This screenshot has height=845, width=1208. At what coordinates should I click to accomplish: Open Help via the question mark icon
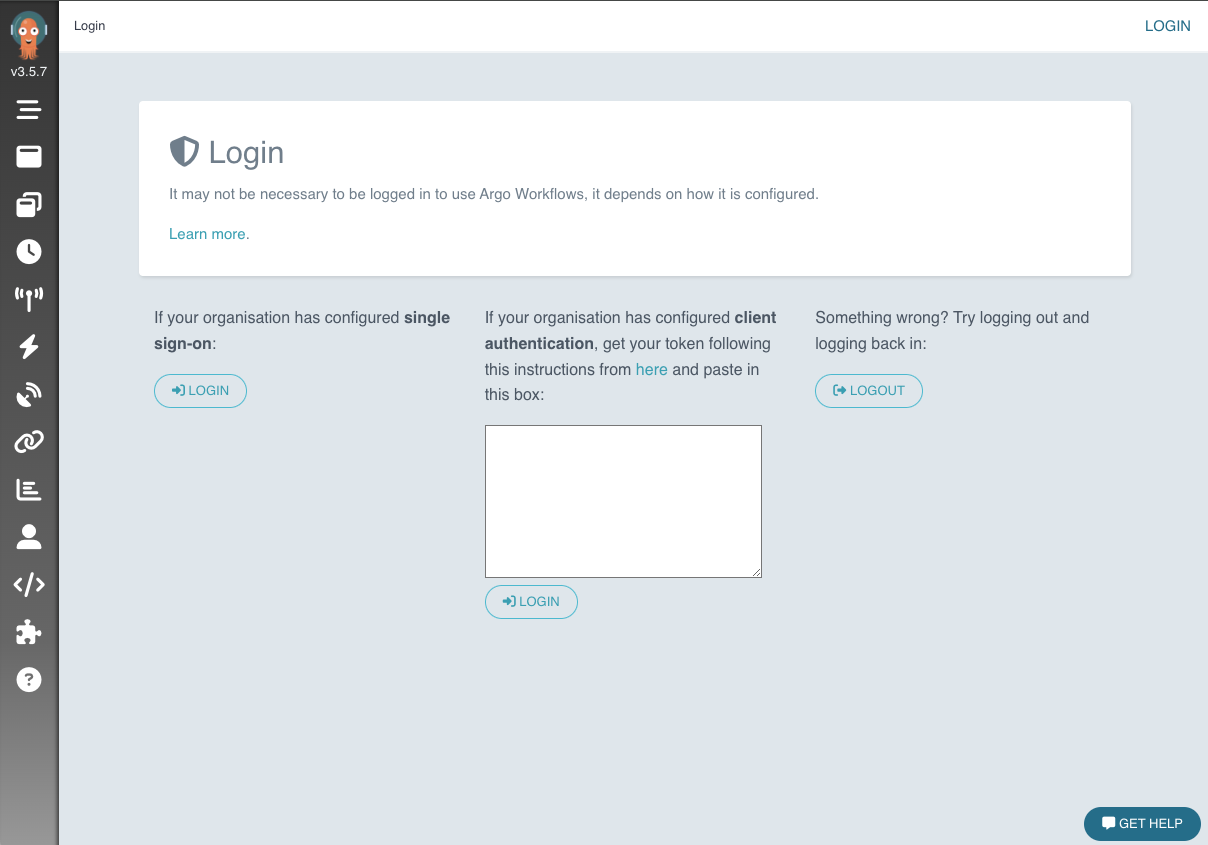tap(29, 680)
